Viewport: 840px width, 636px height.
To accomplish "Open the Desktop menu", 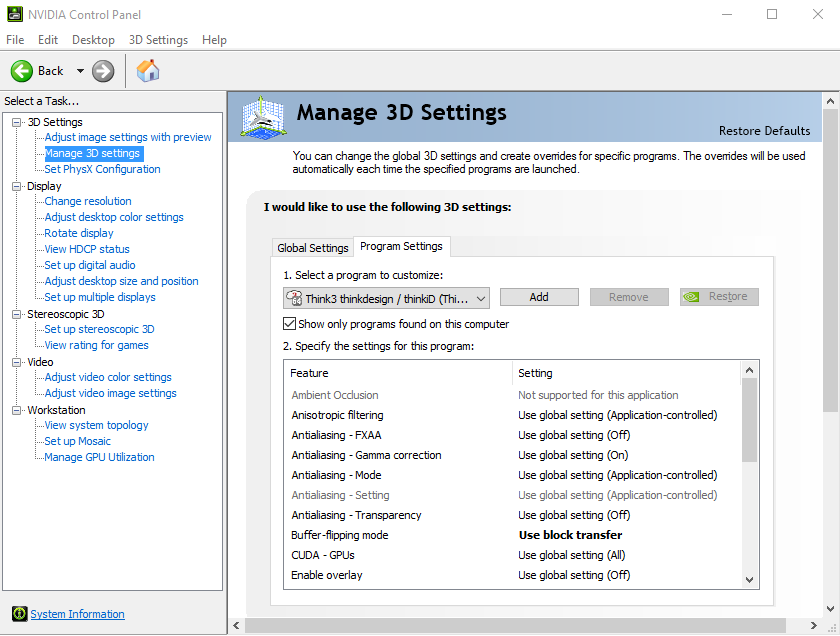I will coord(93,40).
